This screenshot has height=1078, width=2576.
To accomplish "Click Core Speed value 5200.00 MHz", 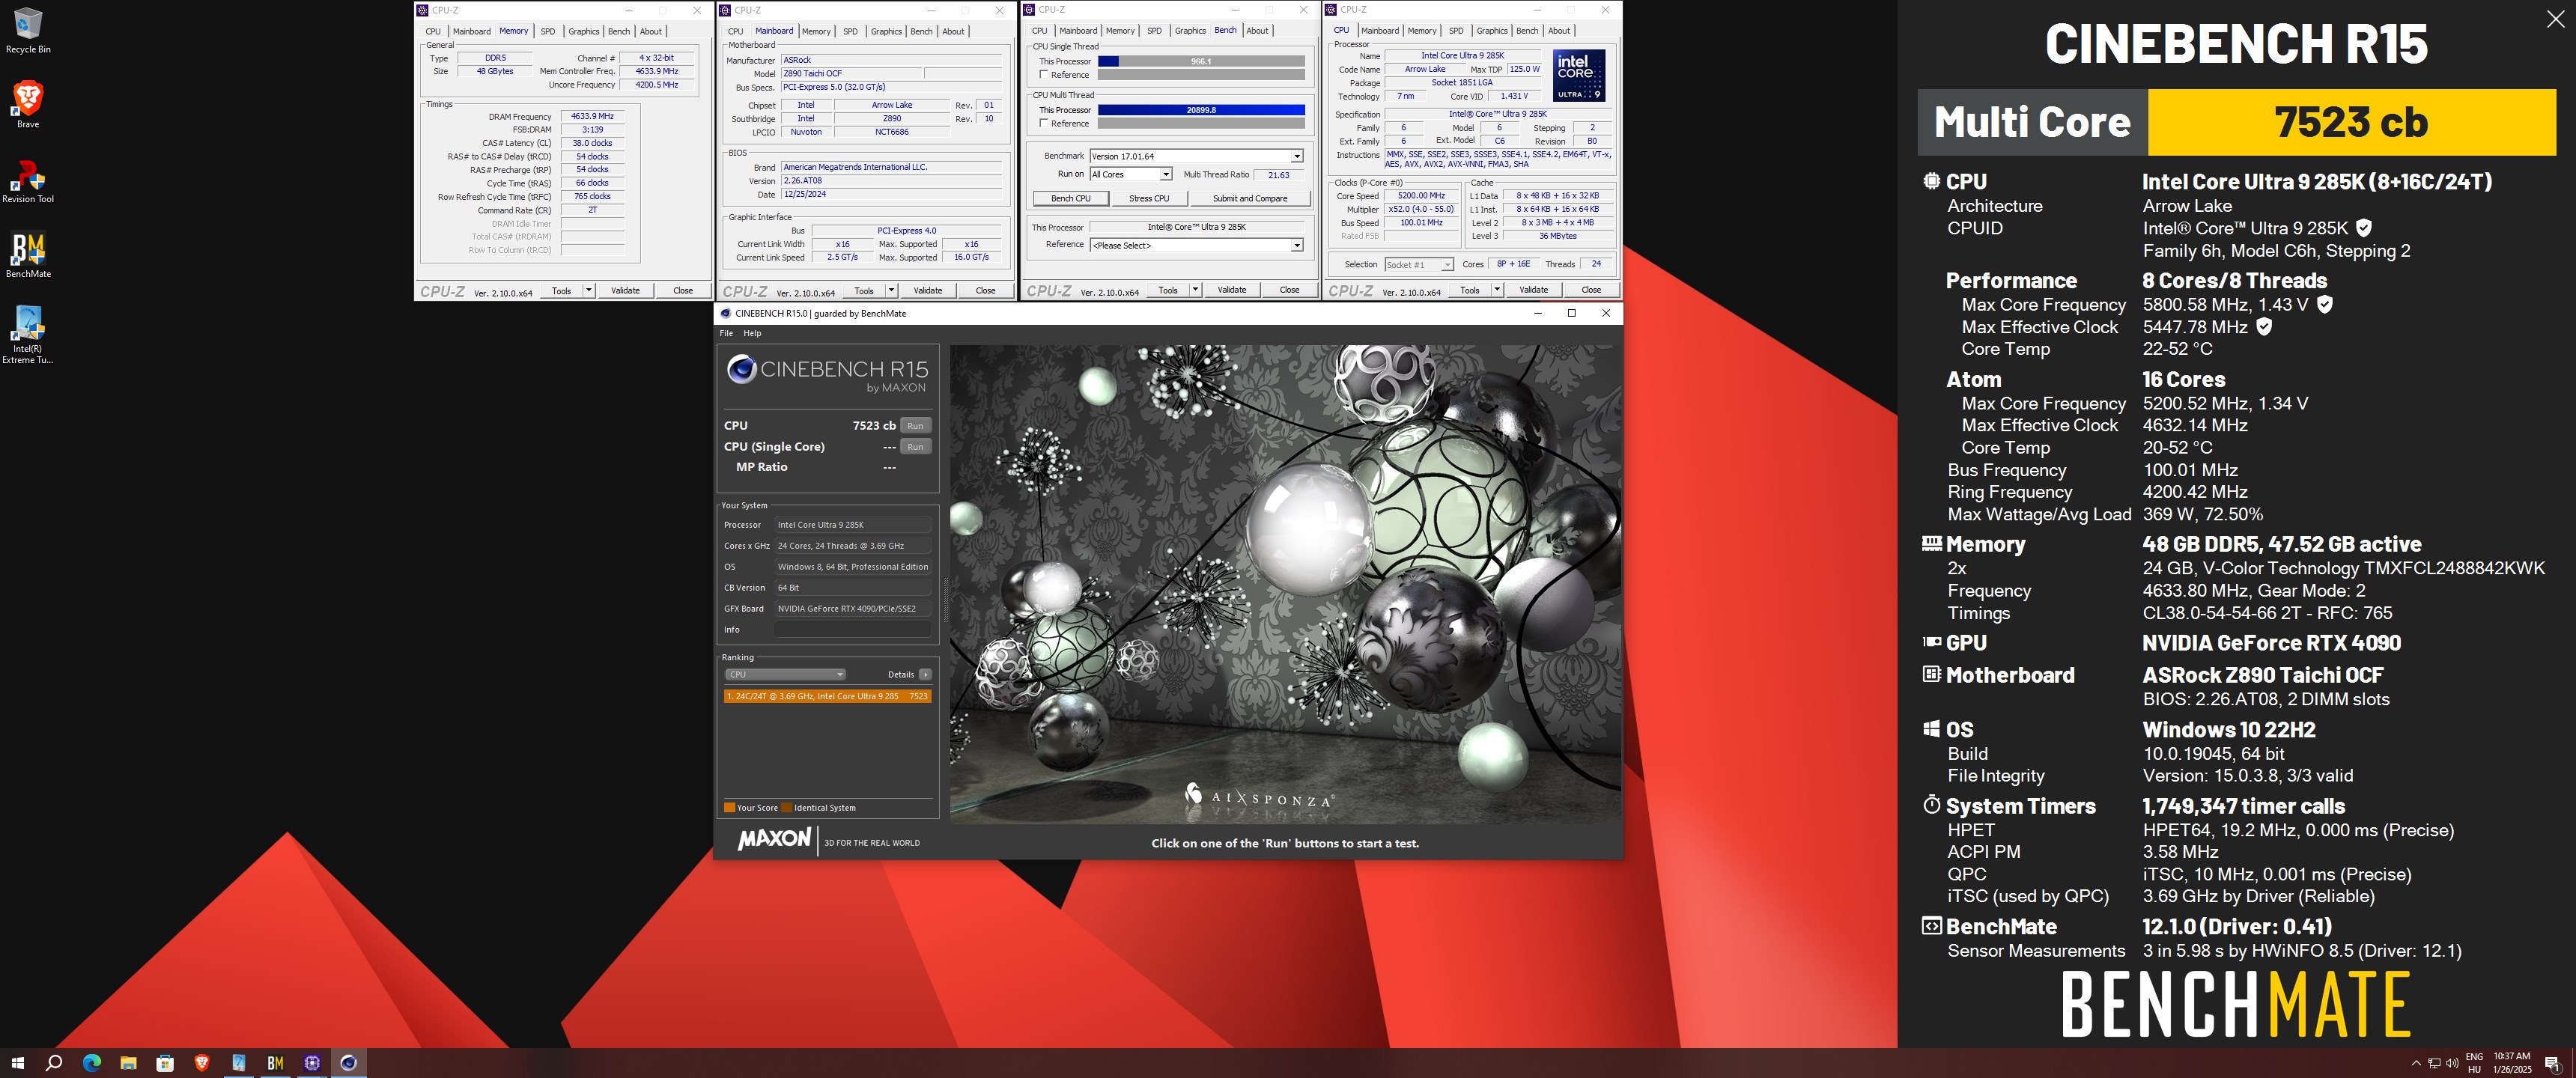I will (x=1421, y=196).
